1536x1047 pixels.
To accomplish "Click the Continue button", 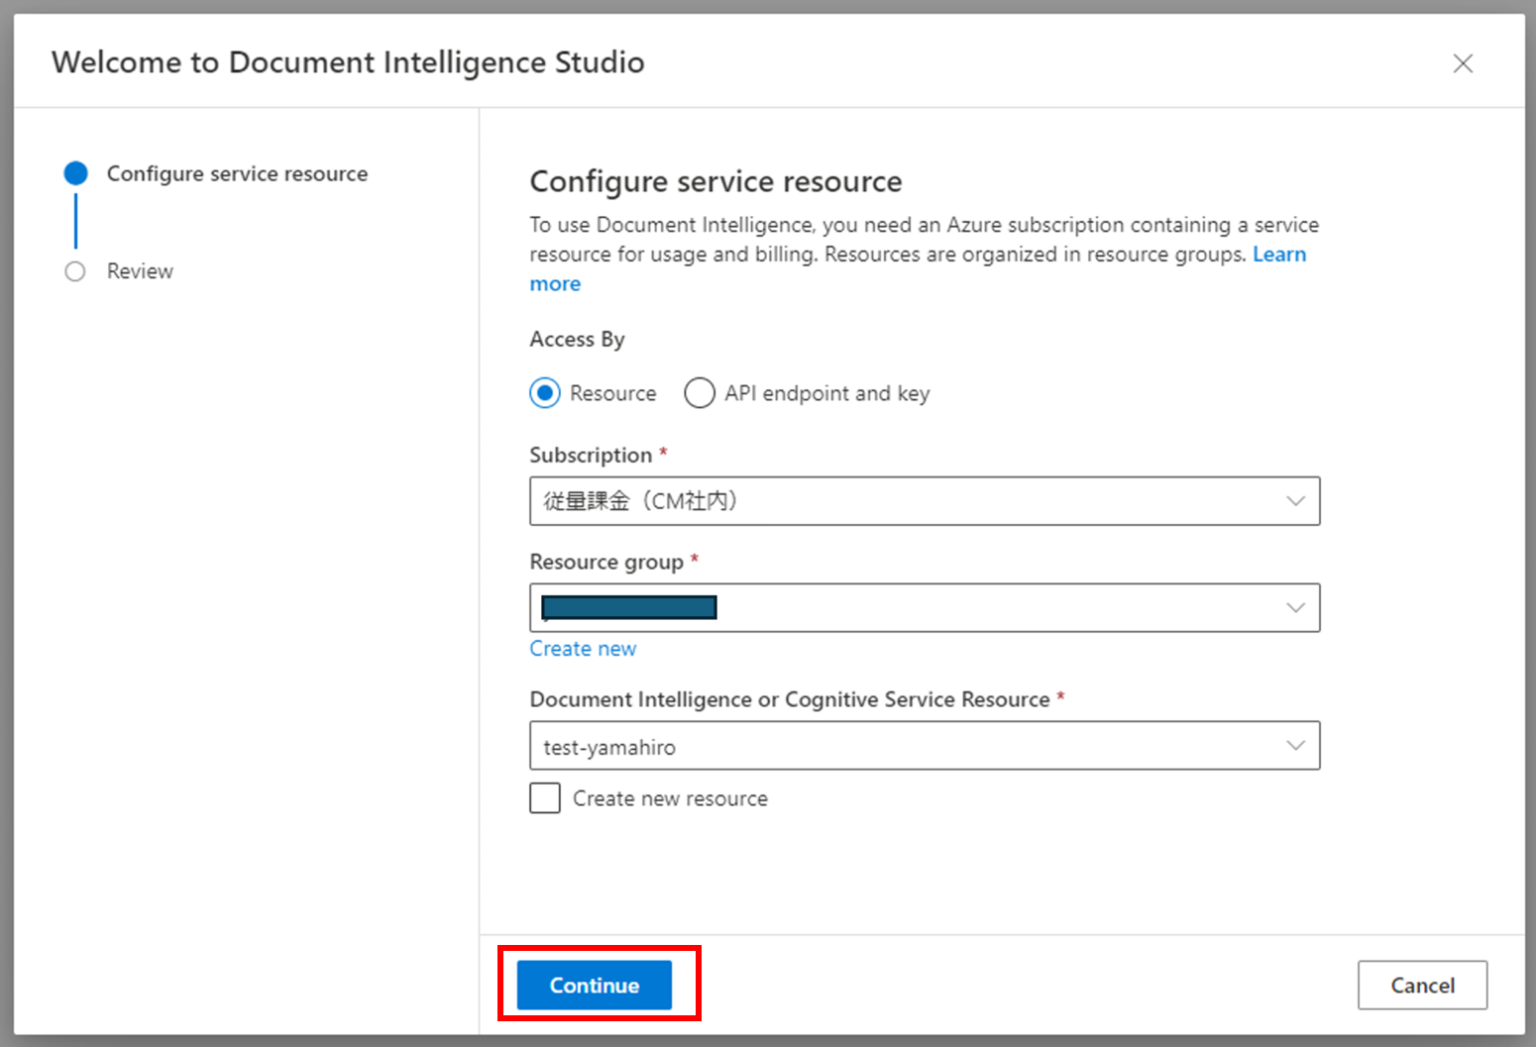I will pos(593,985).
